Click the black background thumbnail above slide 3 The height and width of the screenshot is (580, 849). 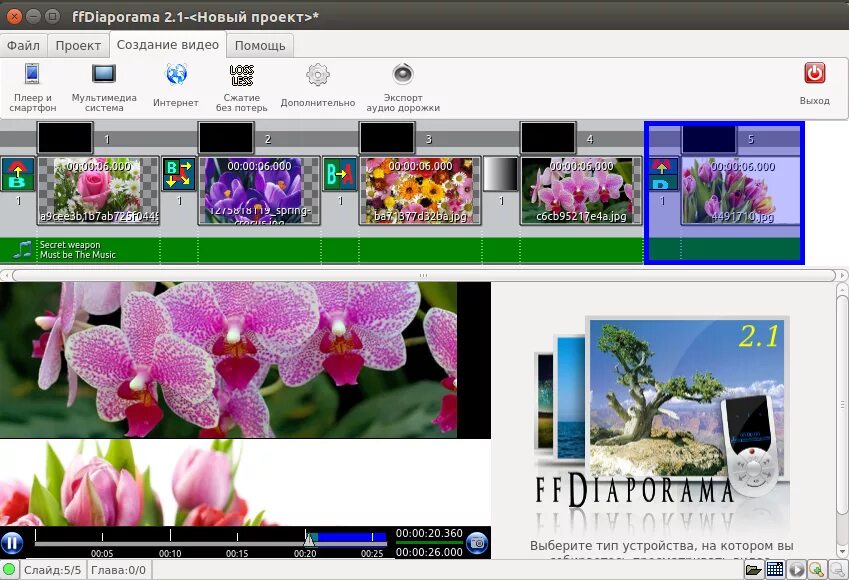tap(387, 138)
